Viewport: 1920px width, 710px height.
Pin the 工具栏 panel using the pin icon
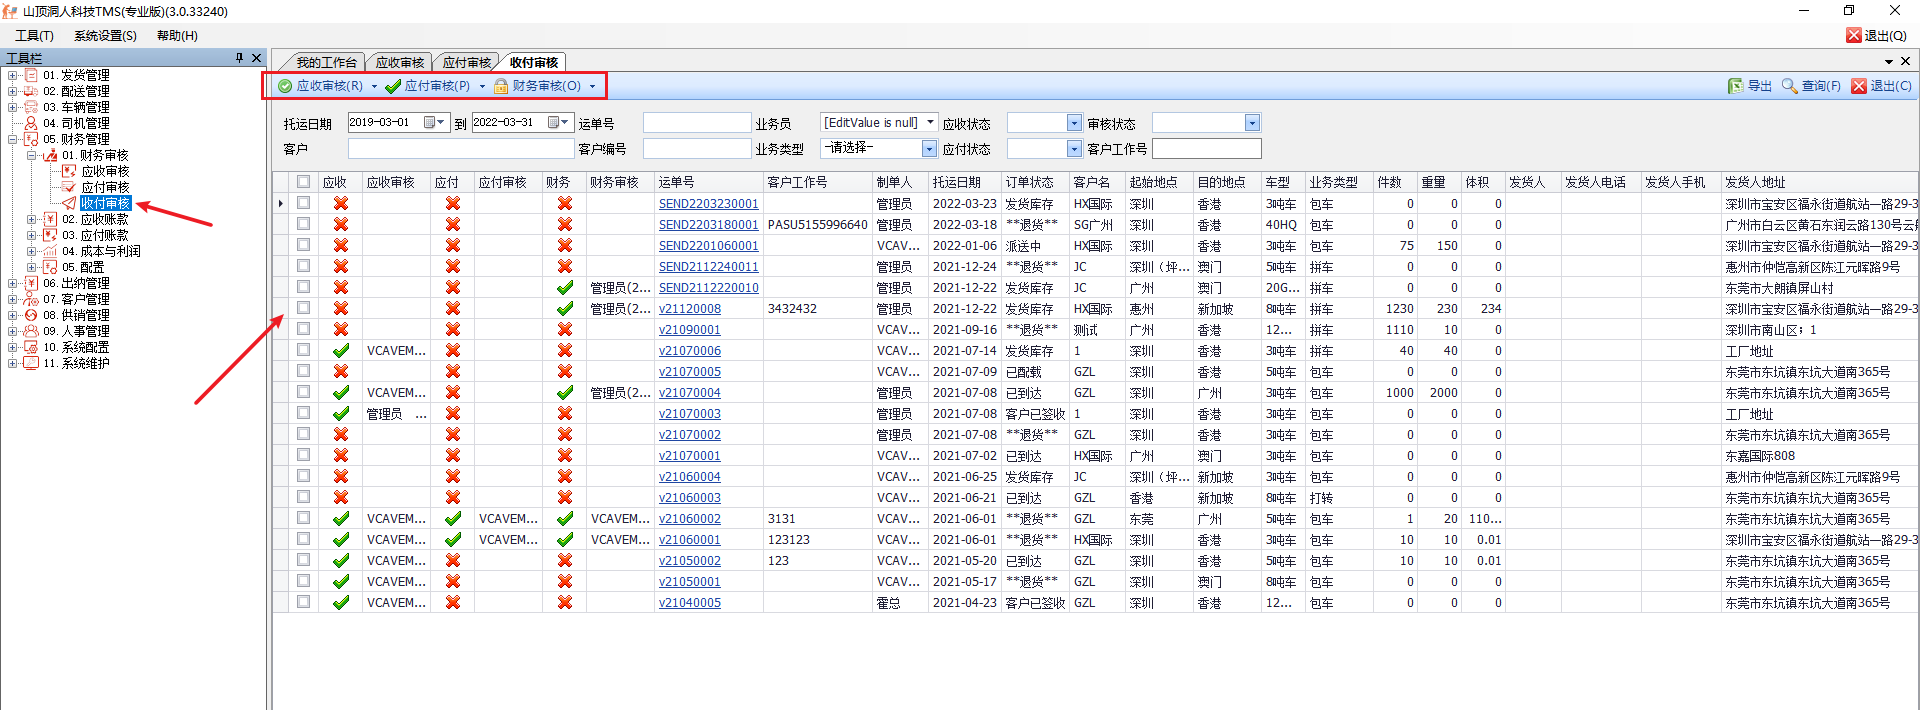coord(239,58)
